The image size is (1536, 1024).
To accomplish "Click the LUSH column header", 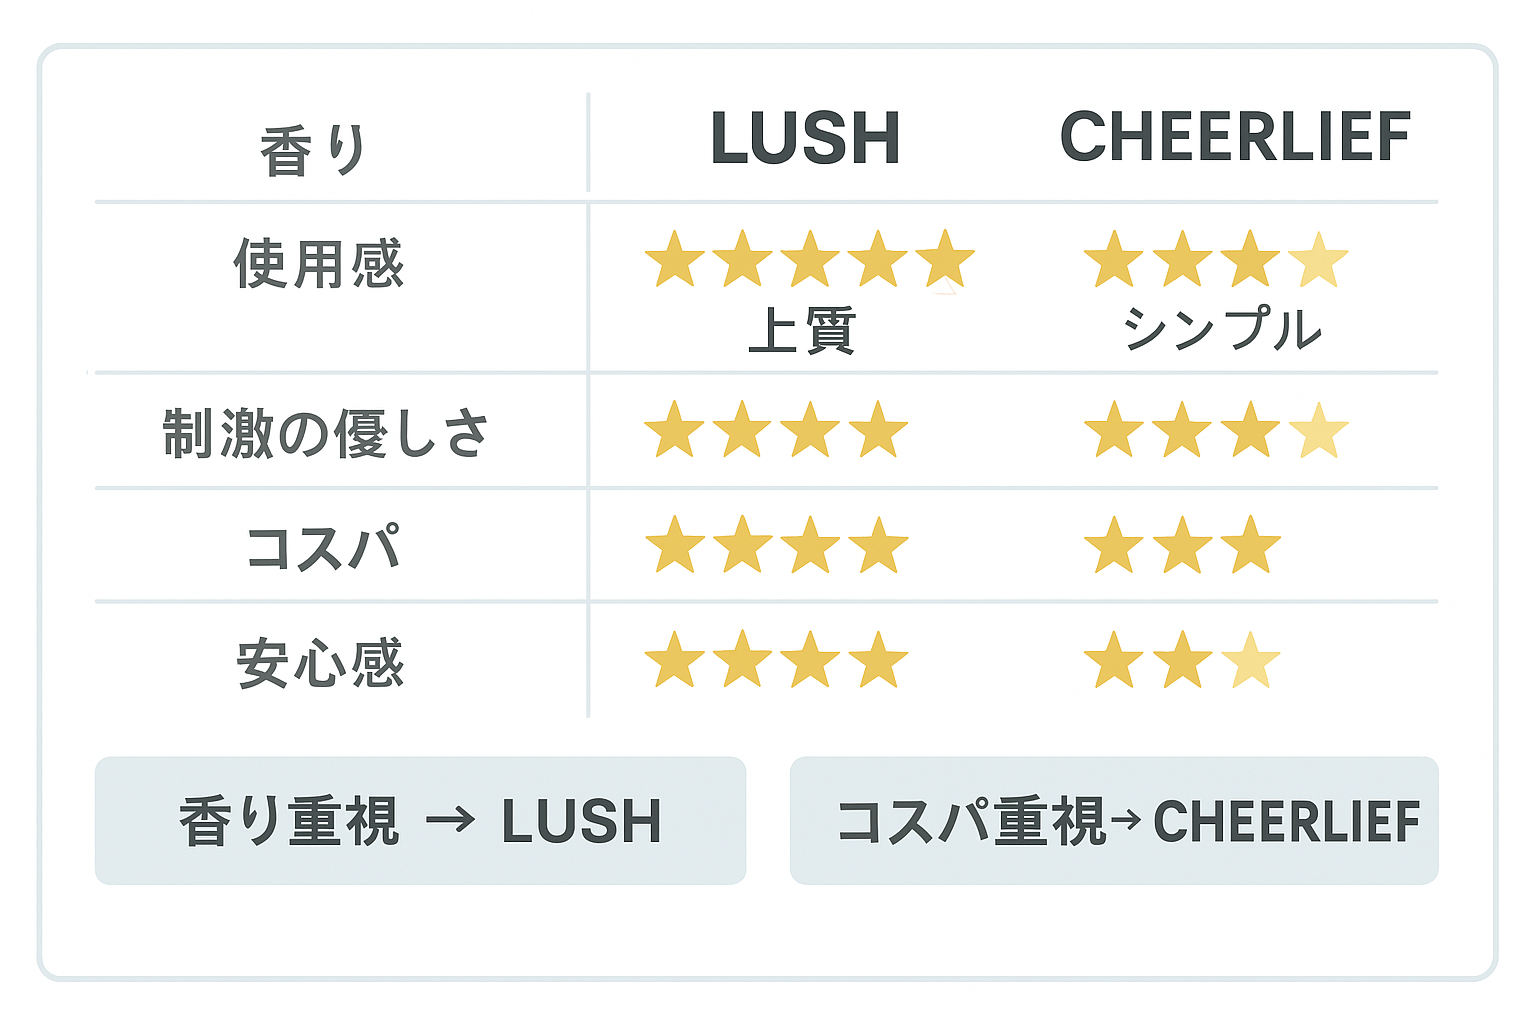I will click(x=805, y=138).
